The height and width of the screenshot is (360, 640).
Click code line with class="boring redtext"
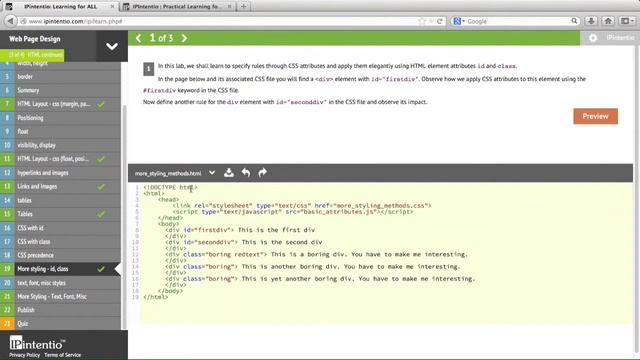[316, 255]
